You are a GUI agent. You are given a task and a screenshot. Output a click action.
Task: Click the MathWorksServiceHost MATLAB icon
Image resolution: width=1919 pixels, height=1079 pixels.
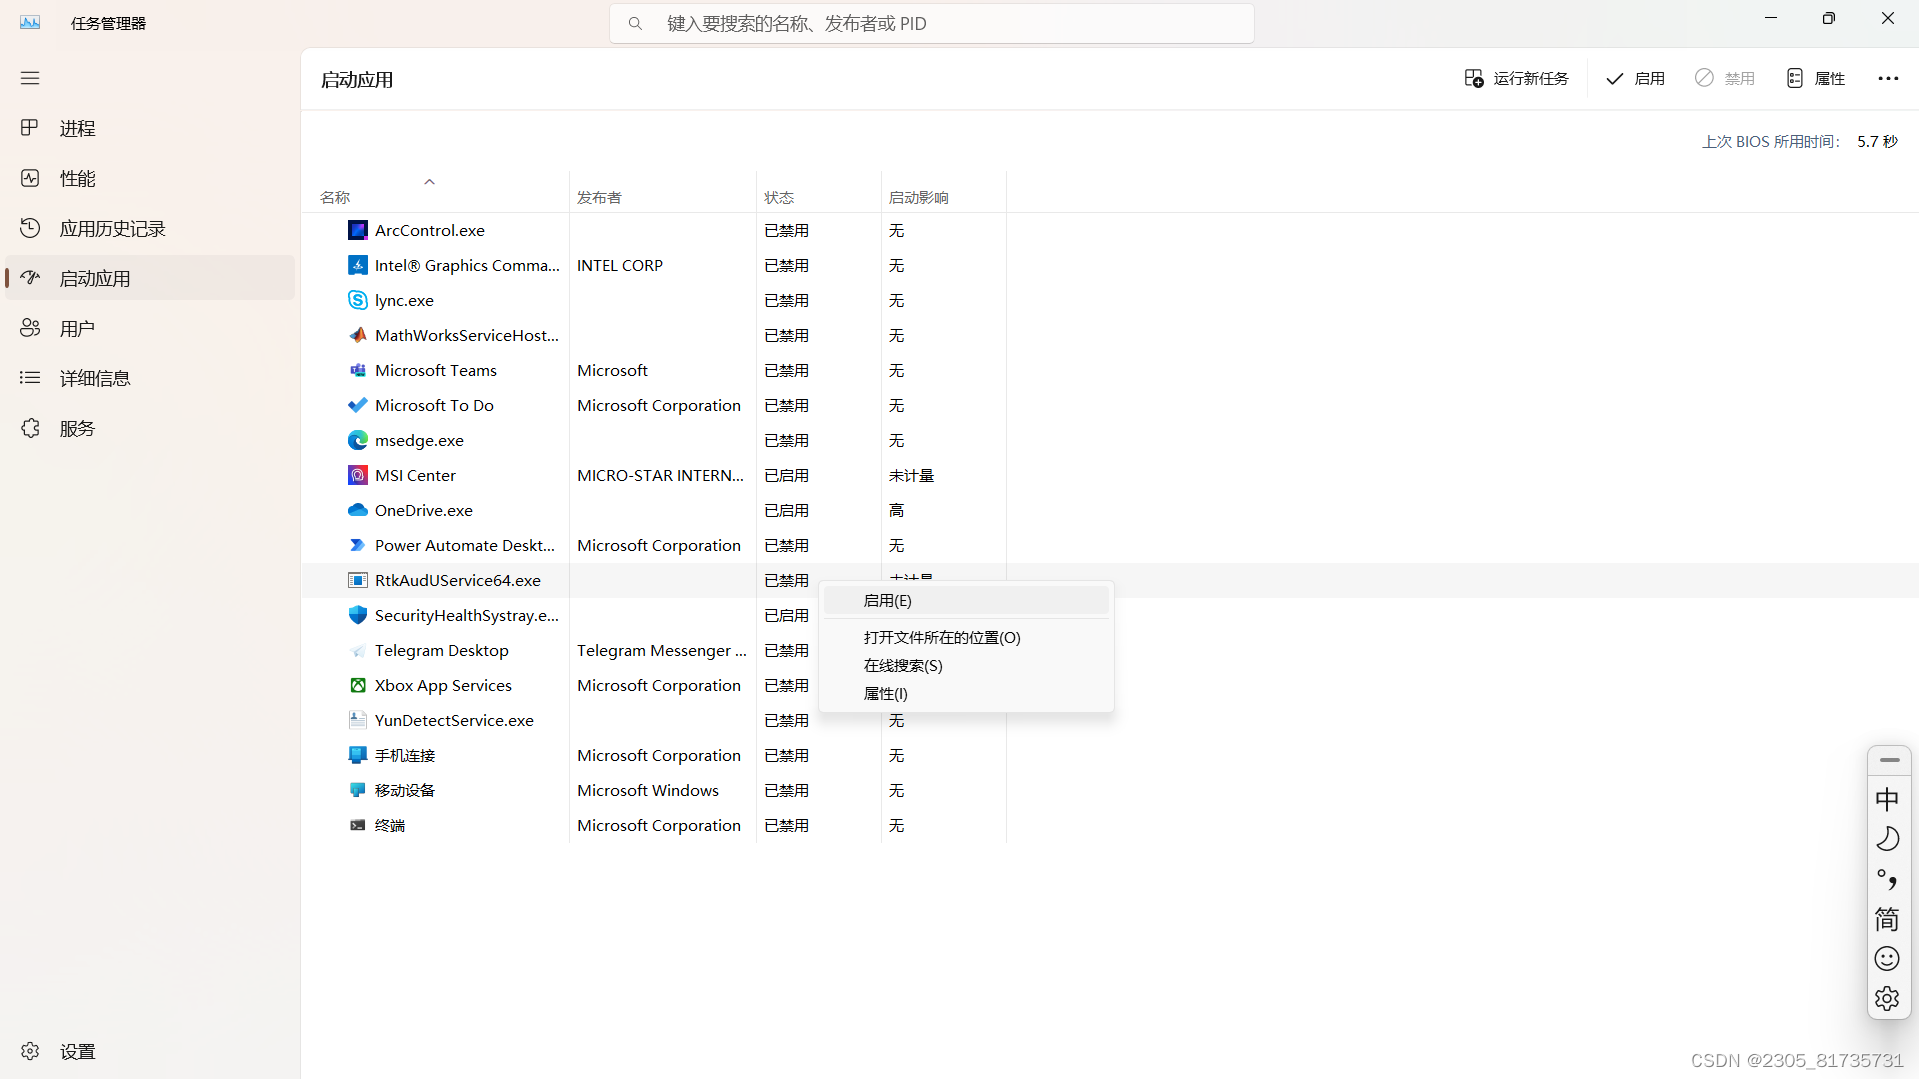click(x=357, y=335)
